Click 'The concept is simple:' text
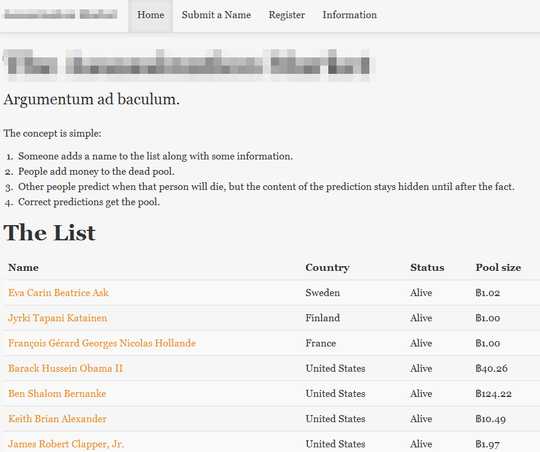Viewport: 540px width, 452px height. tap(52, 133)
